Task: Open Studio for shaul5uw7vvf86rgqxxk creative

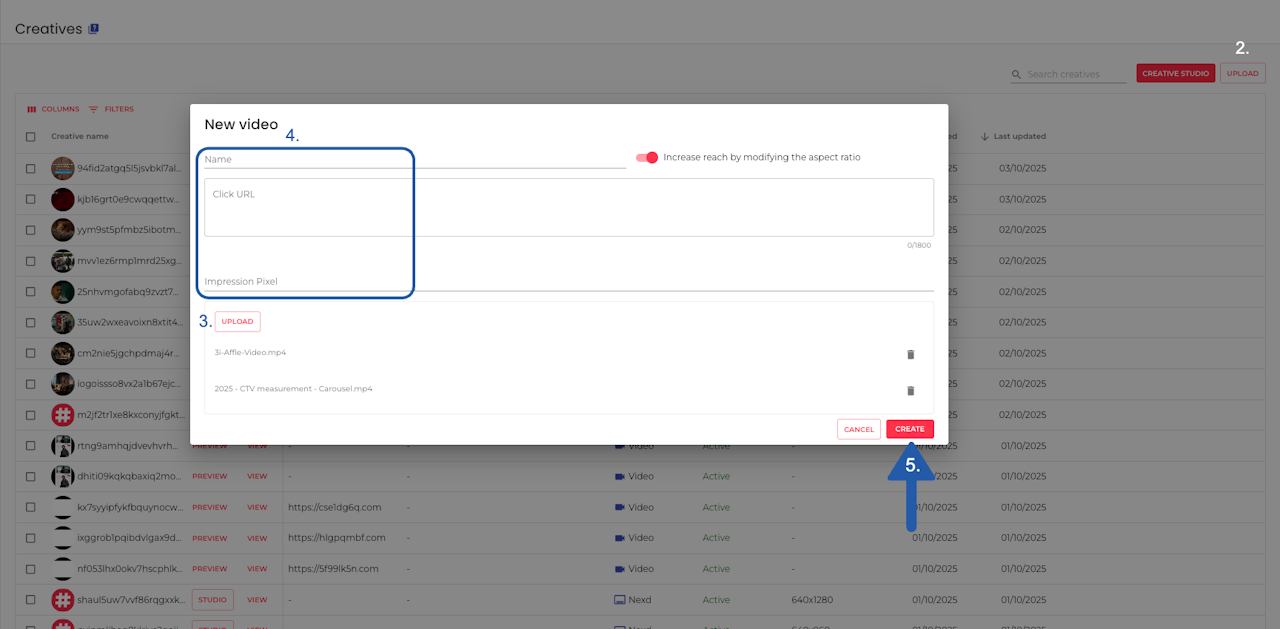Action: (212, 600)
